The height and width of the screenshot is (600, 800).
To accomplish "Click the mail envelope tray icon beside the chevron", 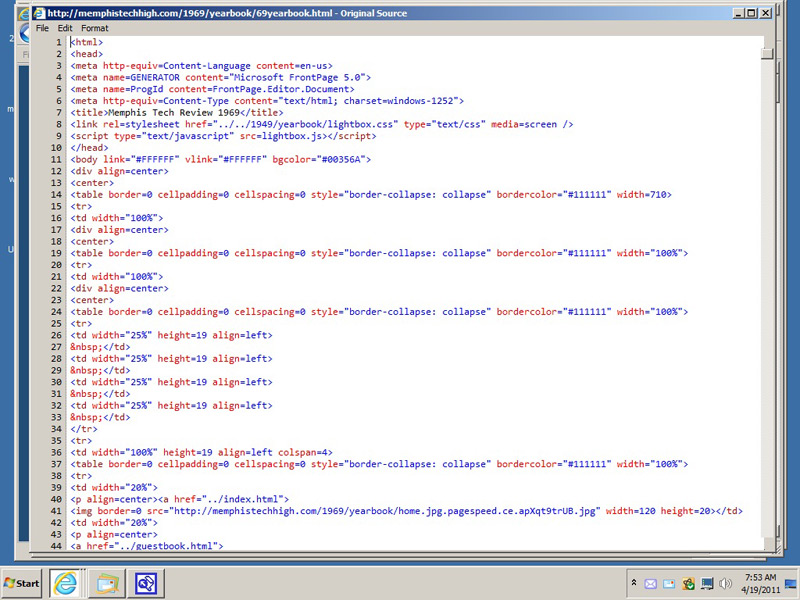I will click(x=650, y=584).
